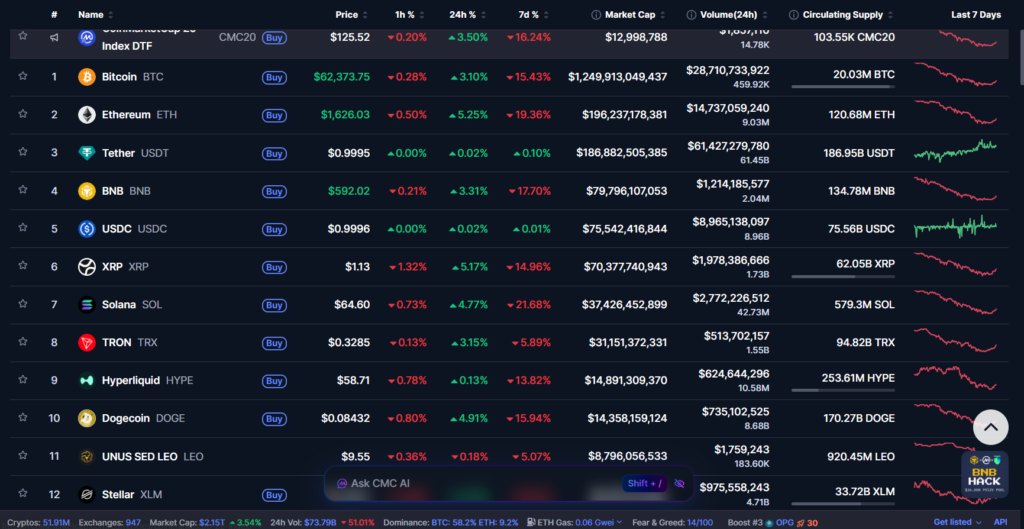The width and height of the screenshot is (1024, 529).
Task: Star Bitcoin to add to watchlist
Action: [x=23, y=76]
